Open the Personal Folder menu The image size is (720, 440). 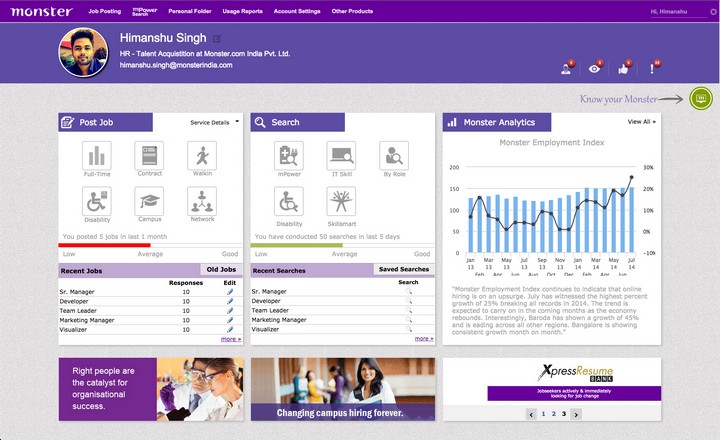190,11
